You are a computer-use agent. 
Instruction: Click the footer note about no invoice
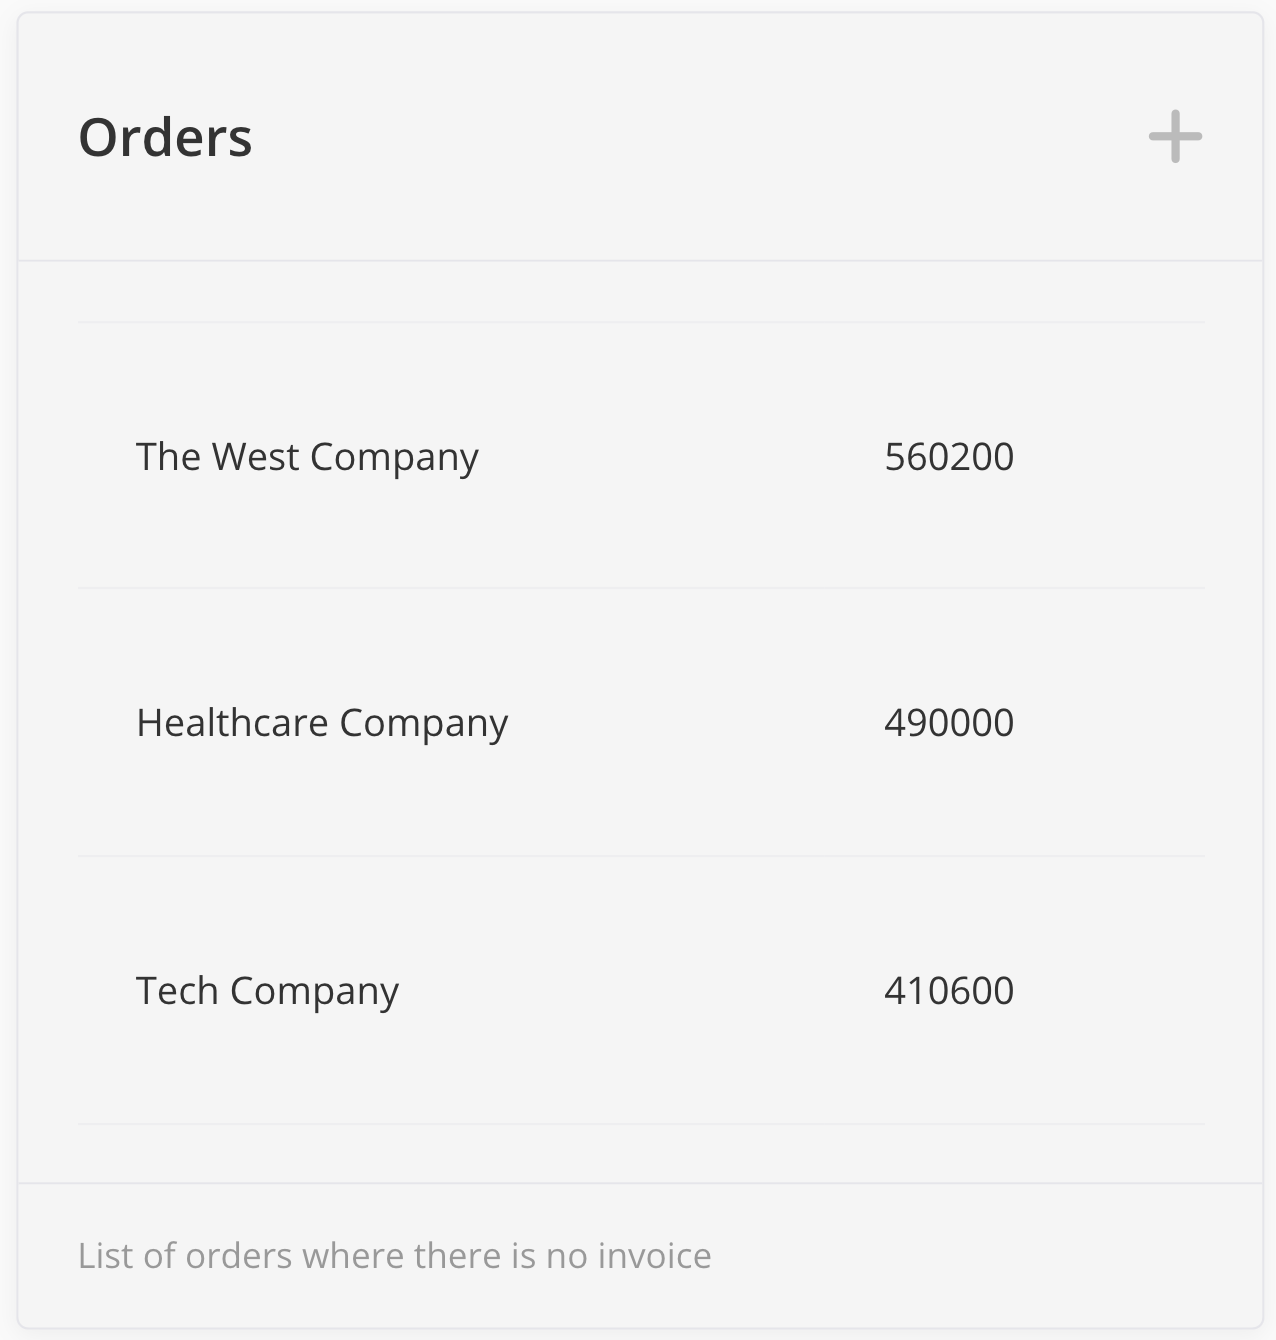tap(394, 1256)
